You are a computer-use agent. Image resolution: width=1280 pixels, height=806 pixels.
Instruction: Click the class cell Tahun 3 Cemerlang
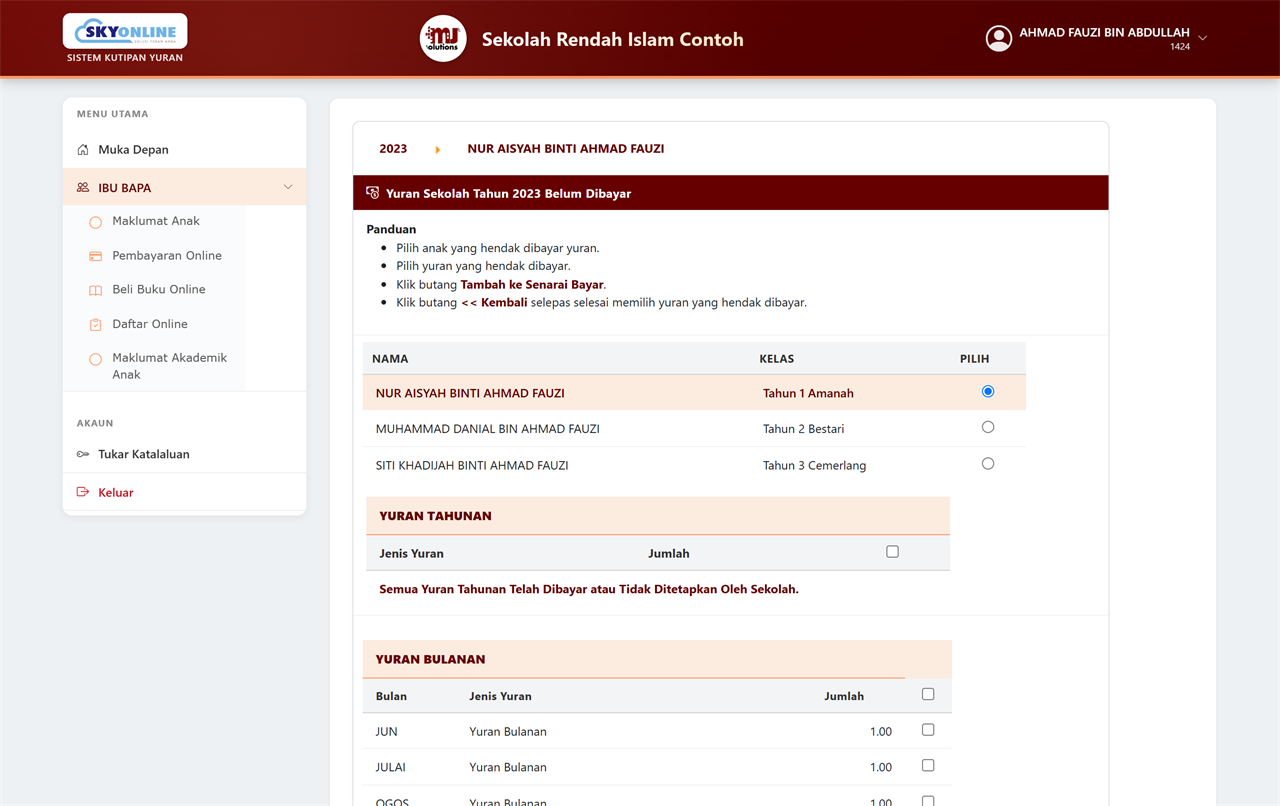(814, 465)
